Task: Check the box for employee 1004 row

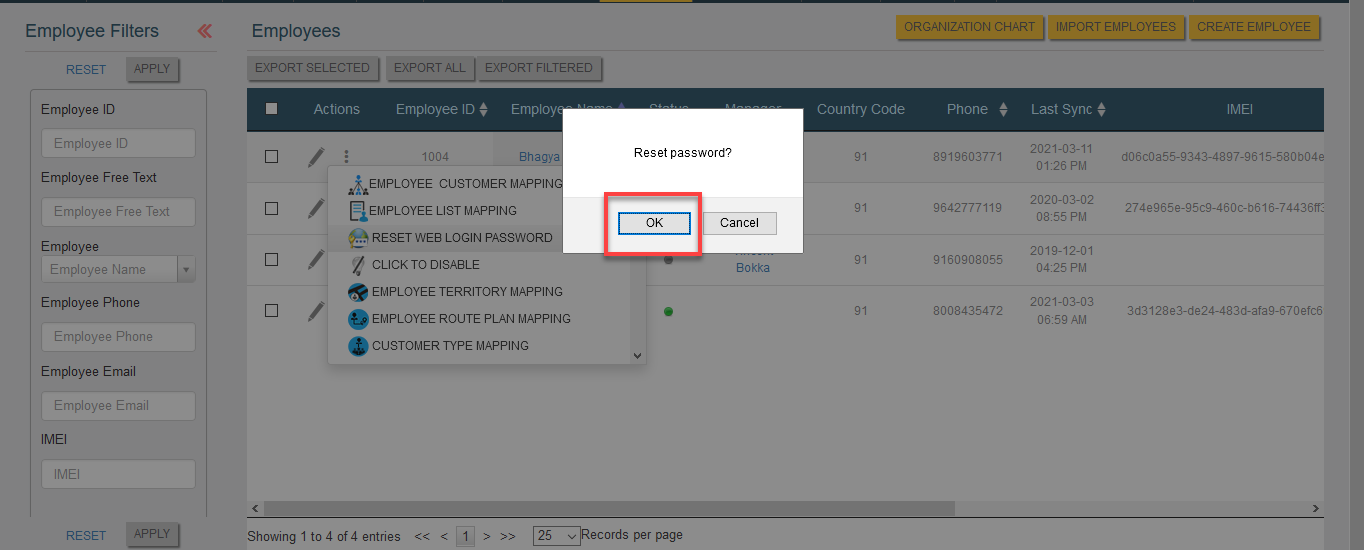Action: (271, 157)
